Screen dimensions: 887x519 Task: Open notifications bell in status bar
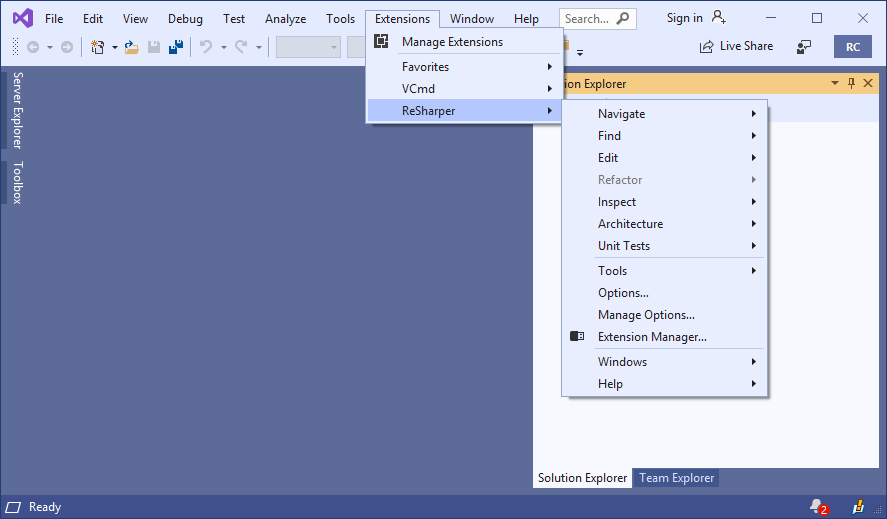pyautogui.click(x=818, y=507)
